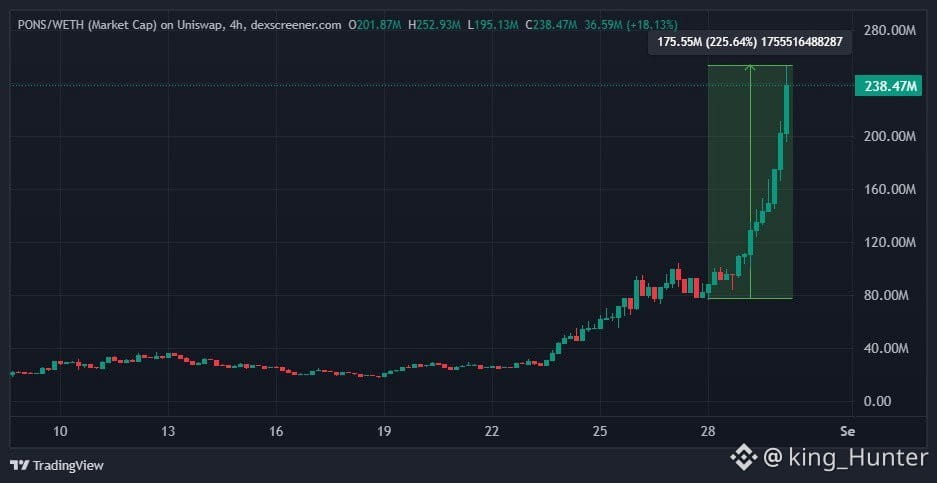Click the close value C238.47M

tap(551, 25)
